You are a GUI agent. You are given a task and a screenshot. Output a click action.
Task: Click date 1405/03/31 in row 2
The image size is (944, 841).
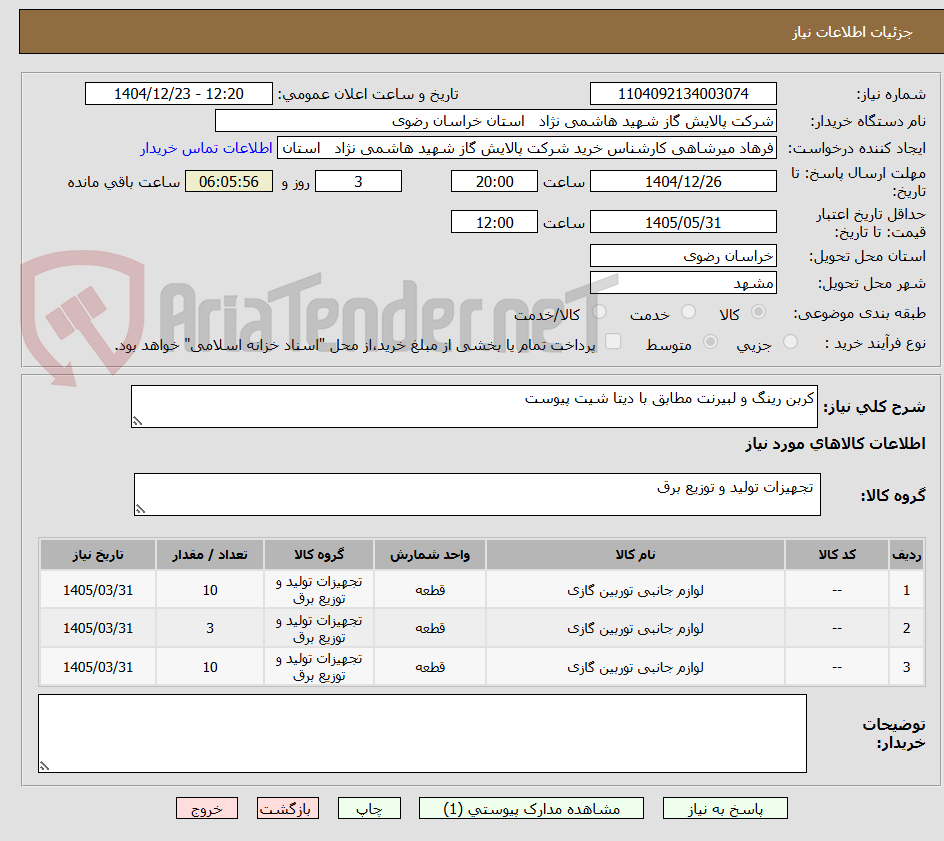click(98, 628)
